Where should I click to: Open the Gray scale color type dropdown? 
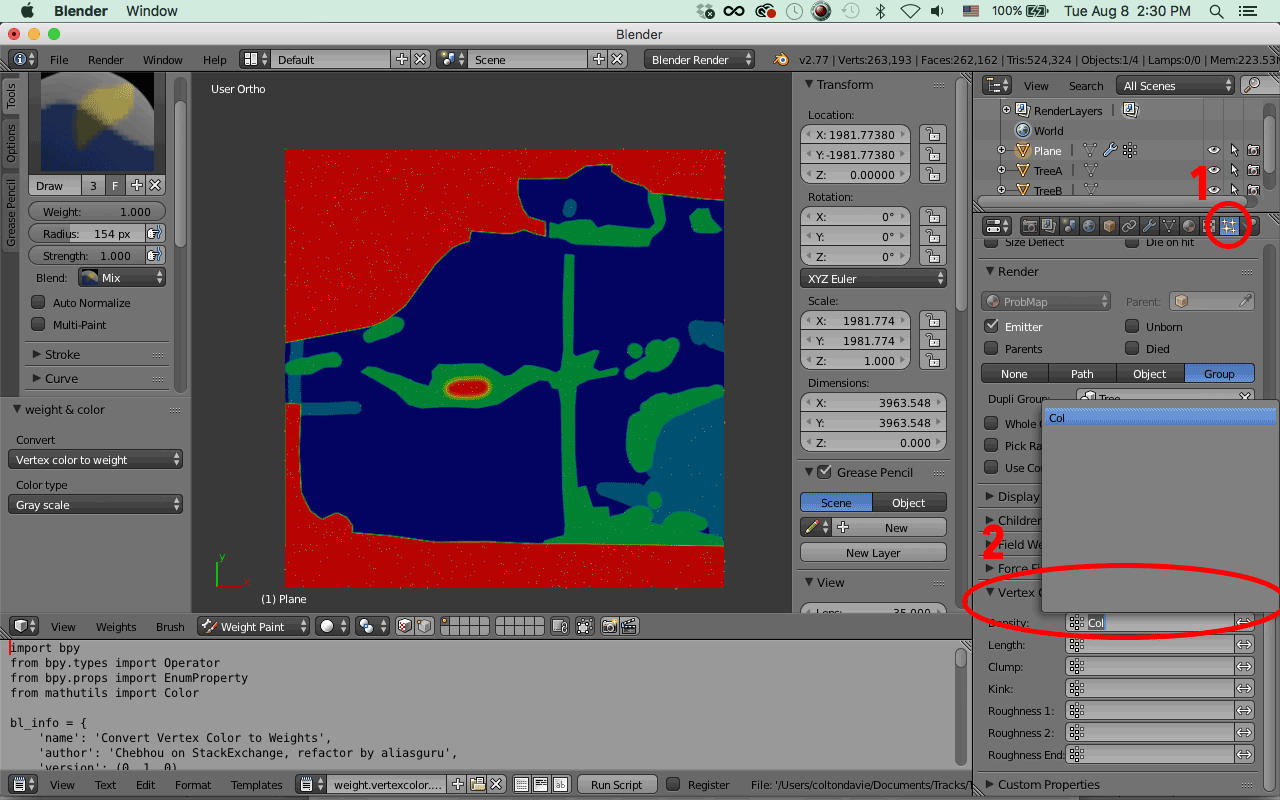[97, 505]
